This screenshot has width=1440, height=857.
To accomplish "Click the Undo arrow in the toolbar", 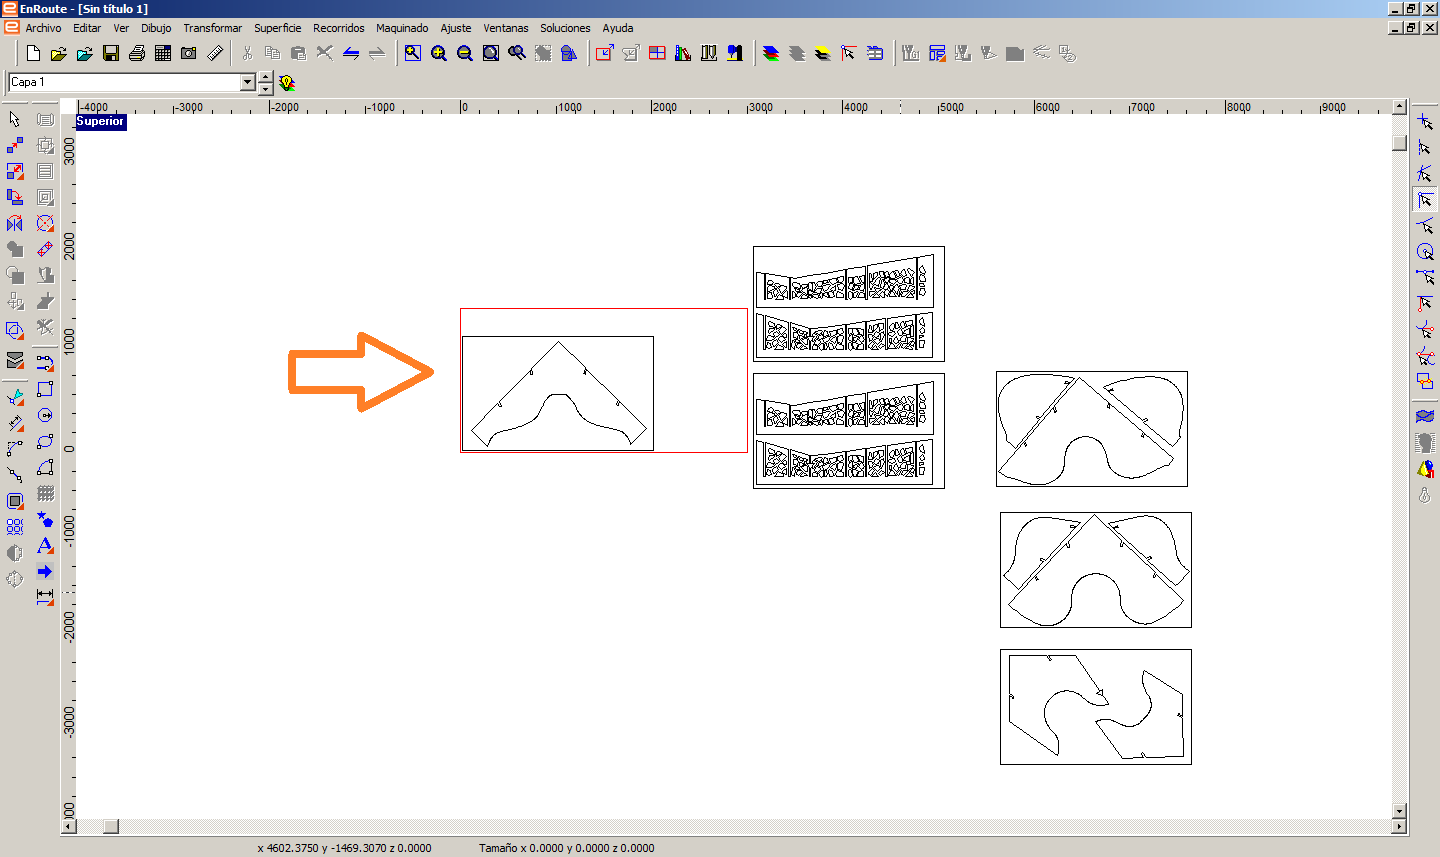I will tap(351, 53).
